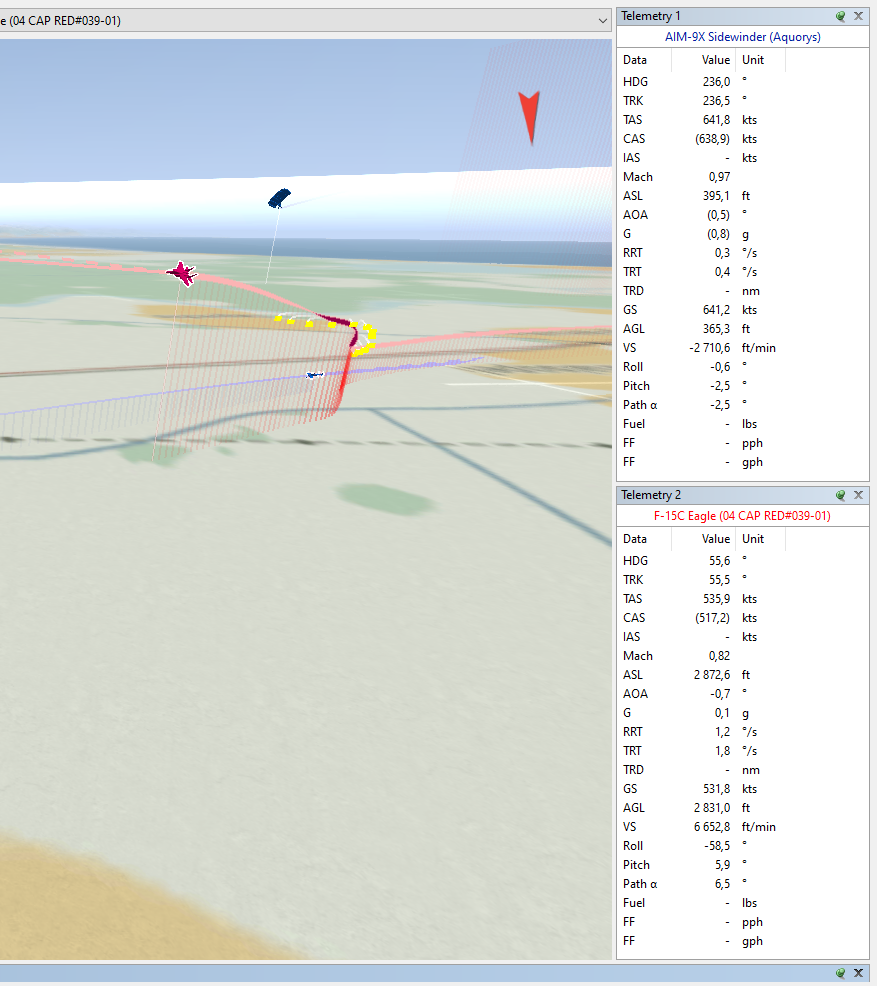Click the magenta F-15C aircraft in 3D view

(x=182, y=273)
